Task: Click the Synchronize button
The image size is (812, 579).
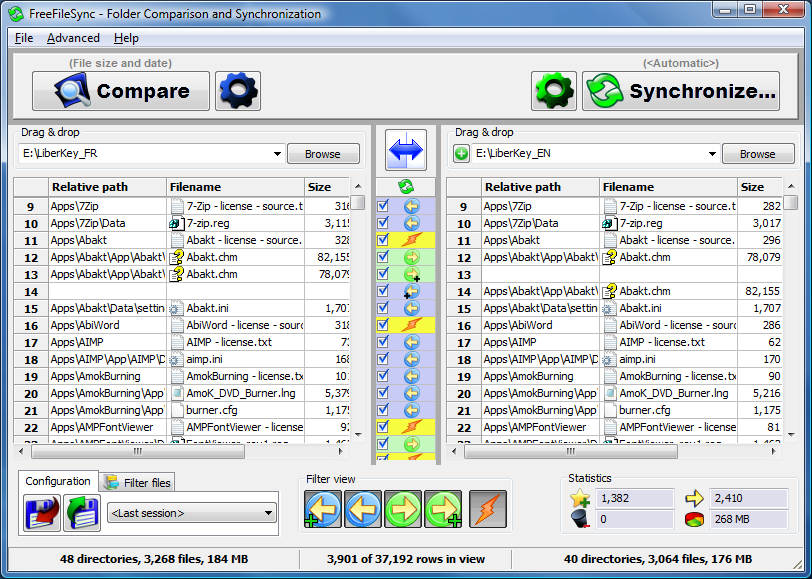Action: [681, 91]
